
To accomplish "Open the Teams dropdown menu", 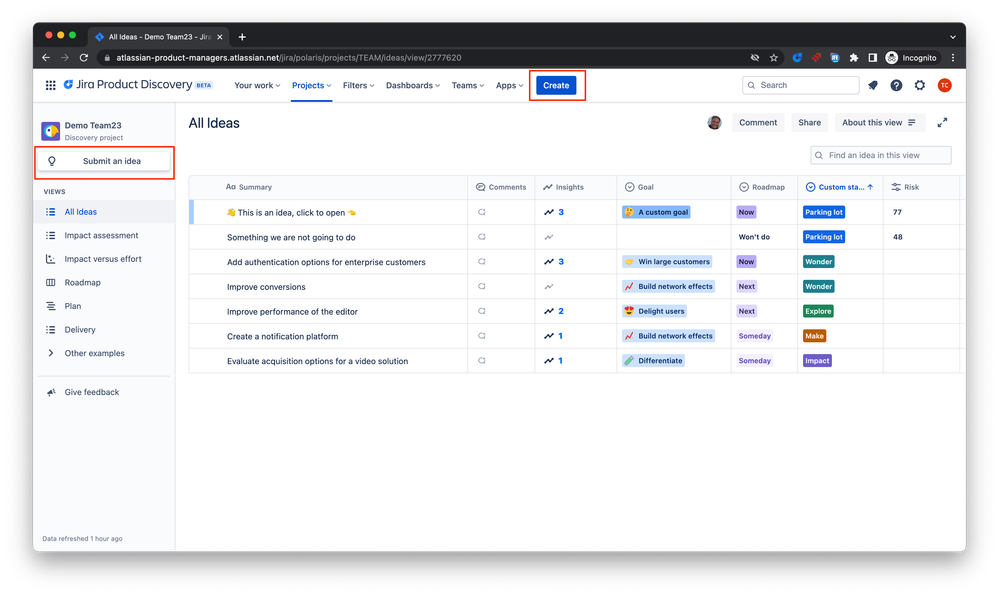I will 468,85.
